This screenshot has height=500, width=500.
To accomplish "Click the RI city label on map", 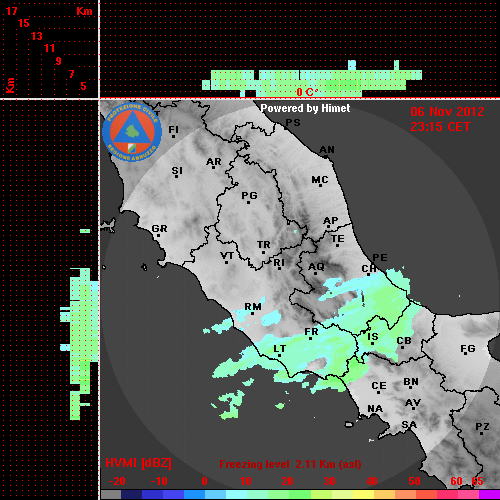I will pyautogui.click(x=279, y=263).
